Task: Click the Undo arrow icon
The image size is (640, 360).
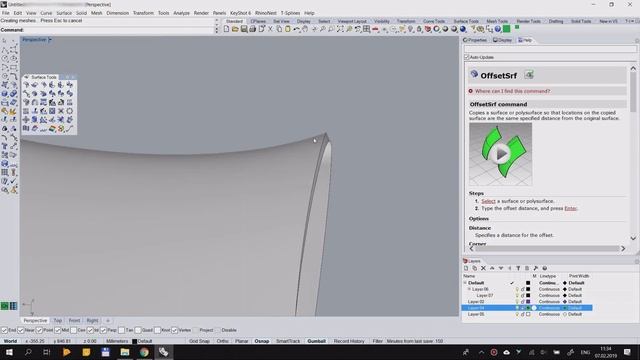Action: [297, 29]
